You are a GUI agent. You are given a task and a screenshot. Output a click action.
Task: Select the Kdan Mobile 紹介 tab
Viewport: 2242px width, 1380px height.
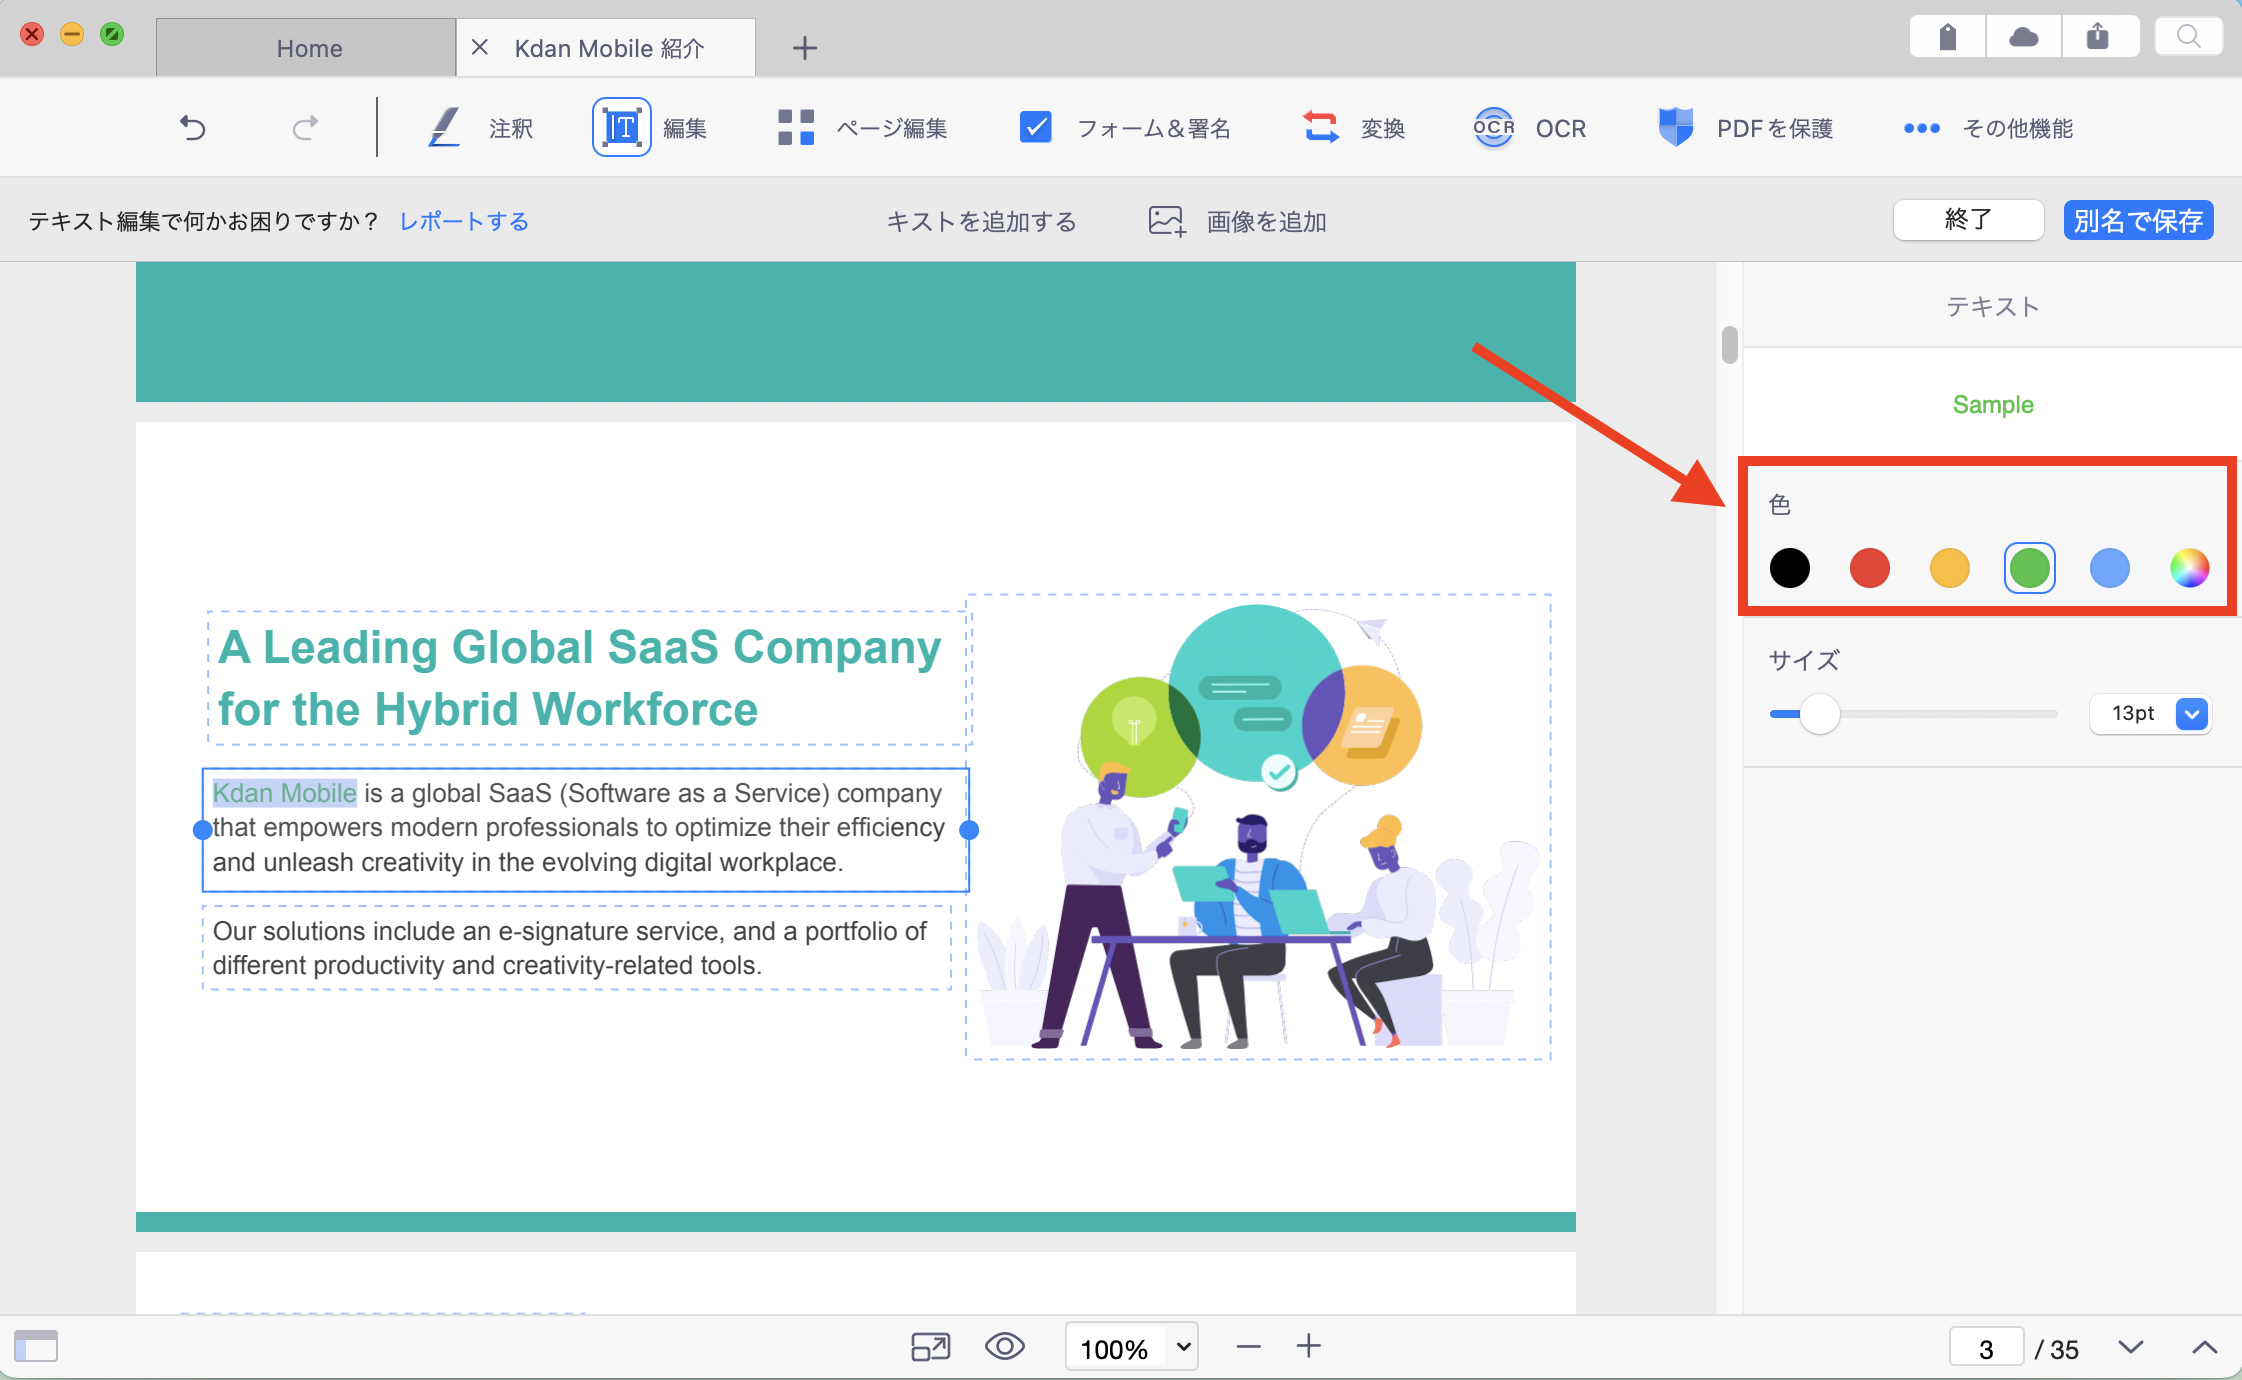(x=608, y=48)
